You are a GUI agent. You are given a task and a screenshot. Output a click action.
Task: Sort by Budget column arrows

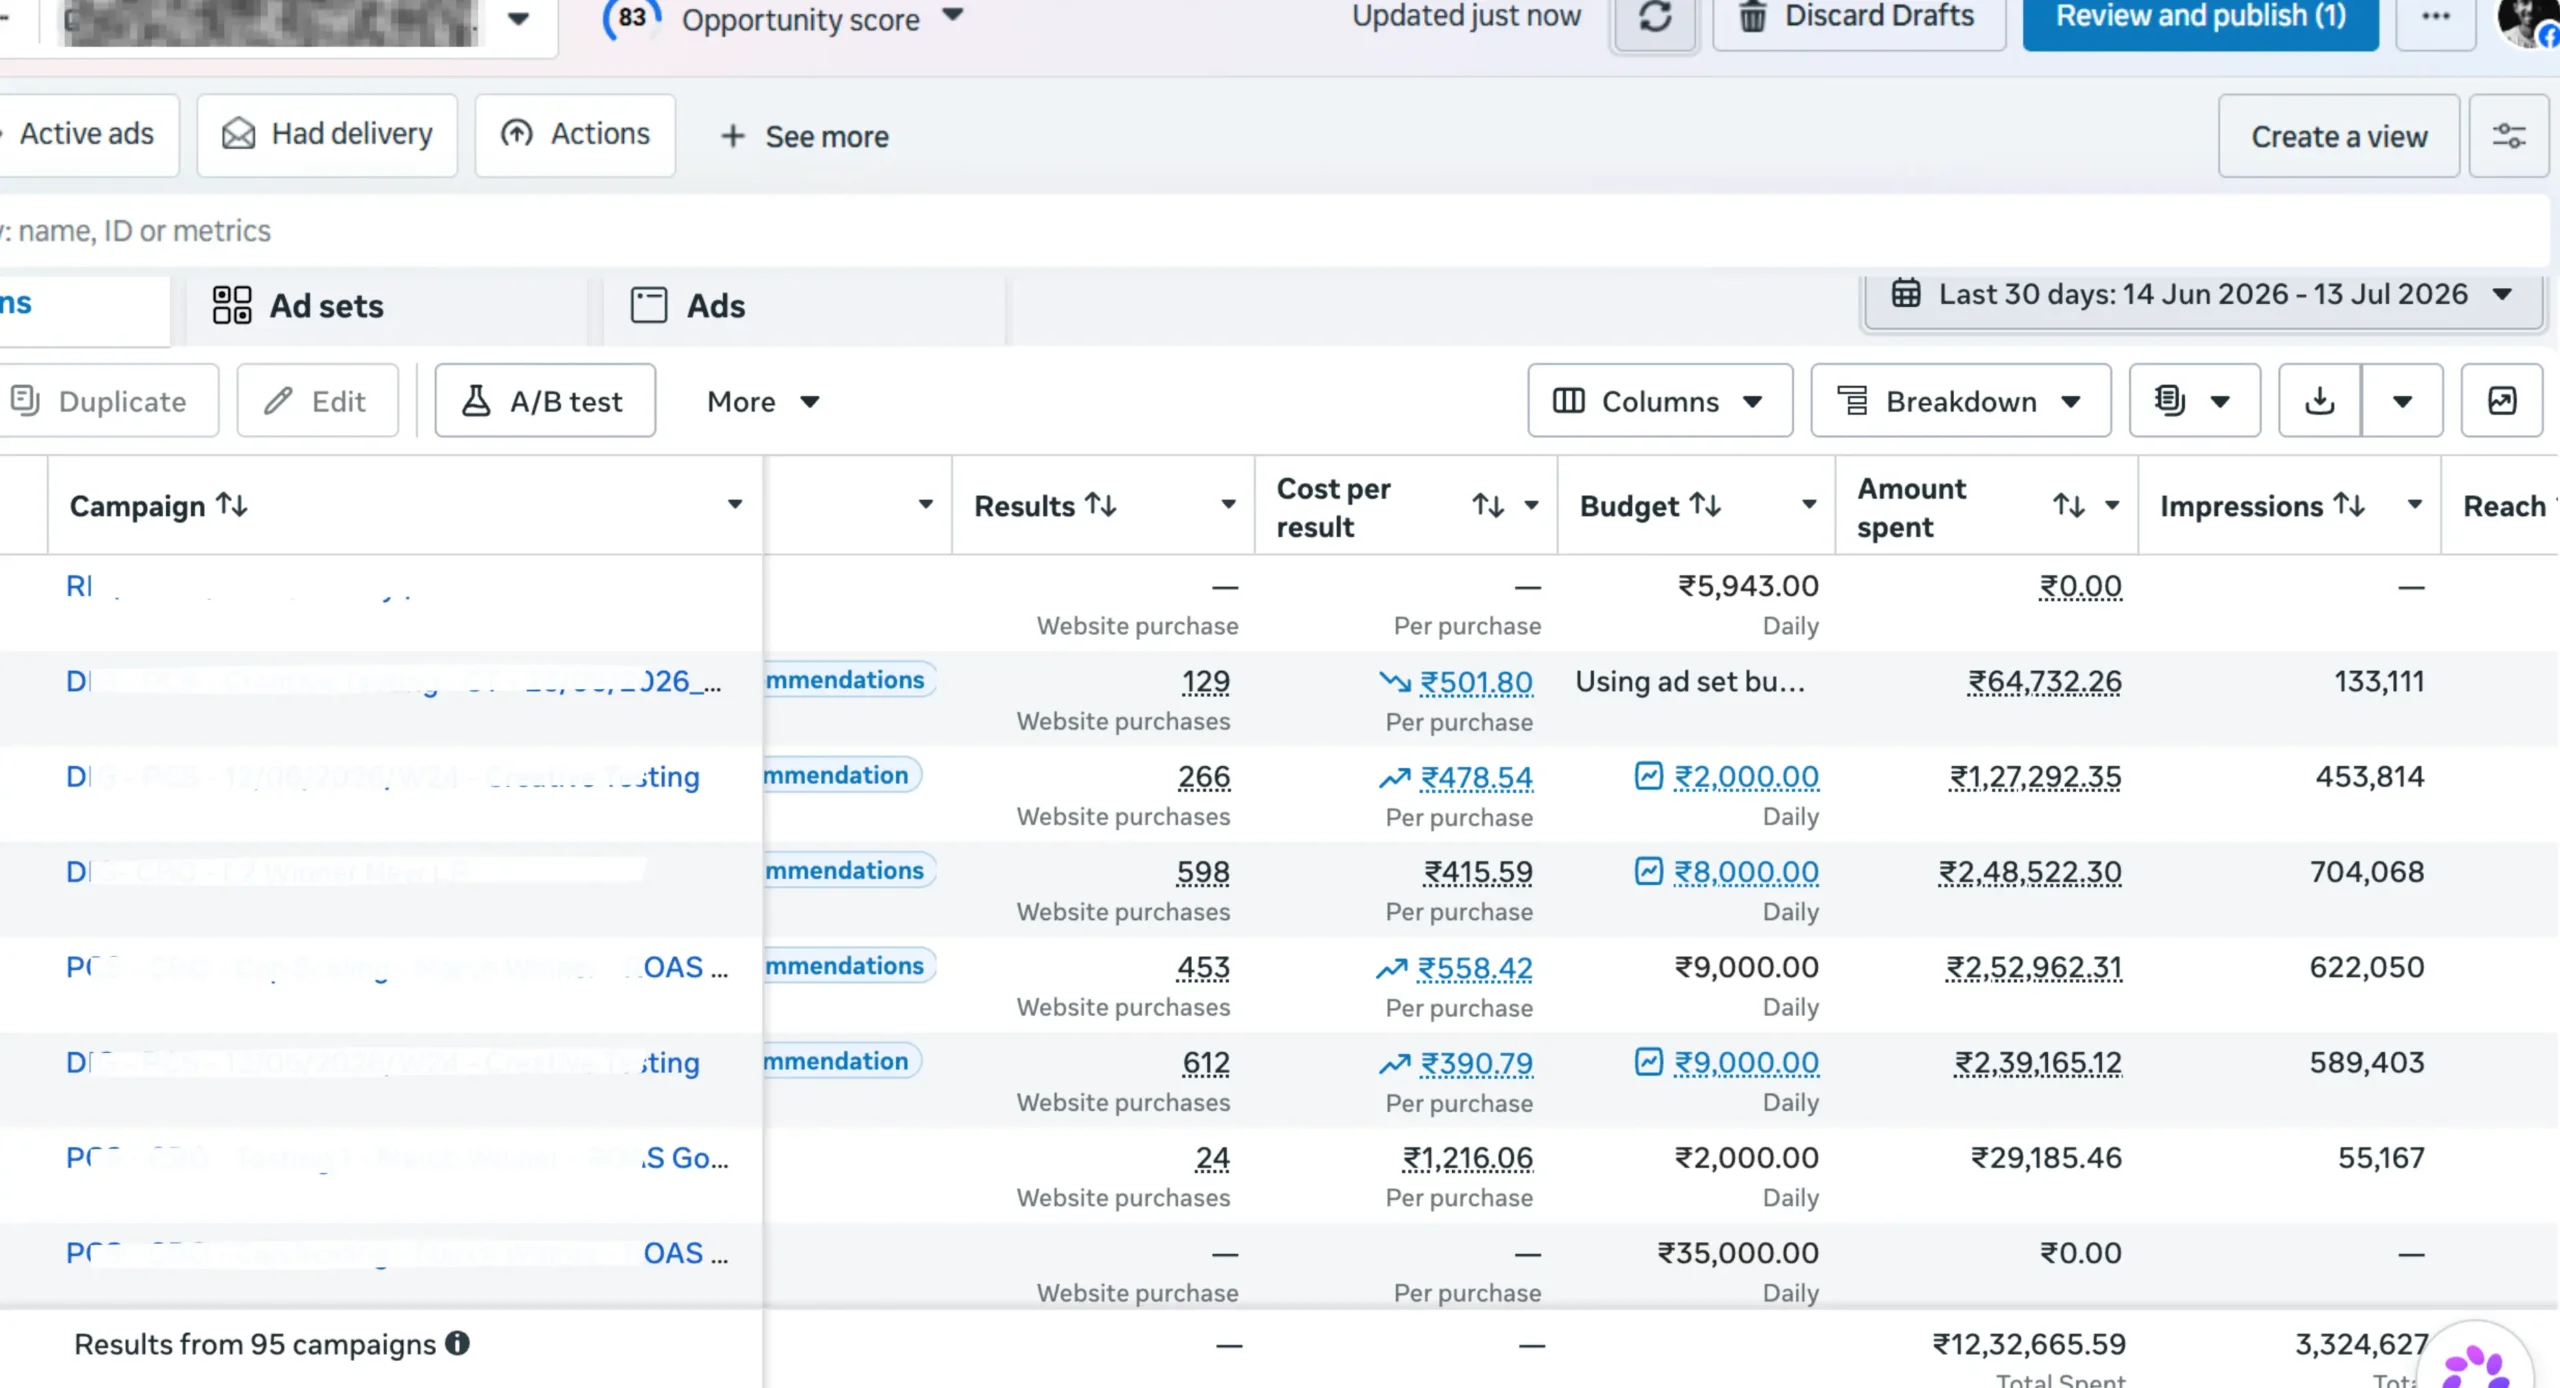pyautogui.click(x=1705, y=505)
